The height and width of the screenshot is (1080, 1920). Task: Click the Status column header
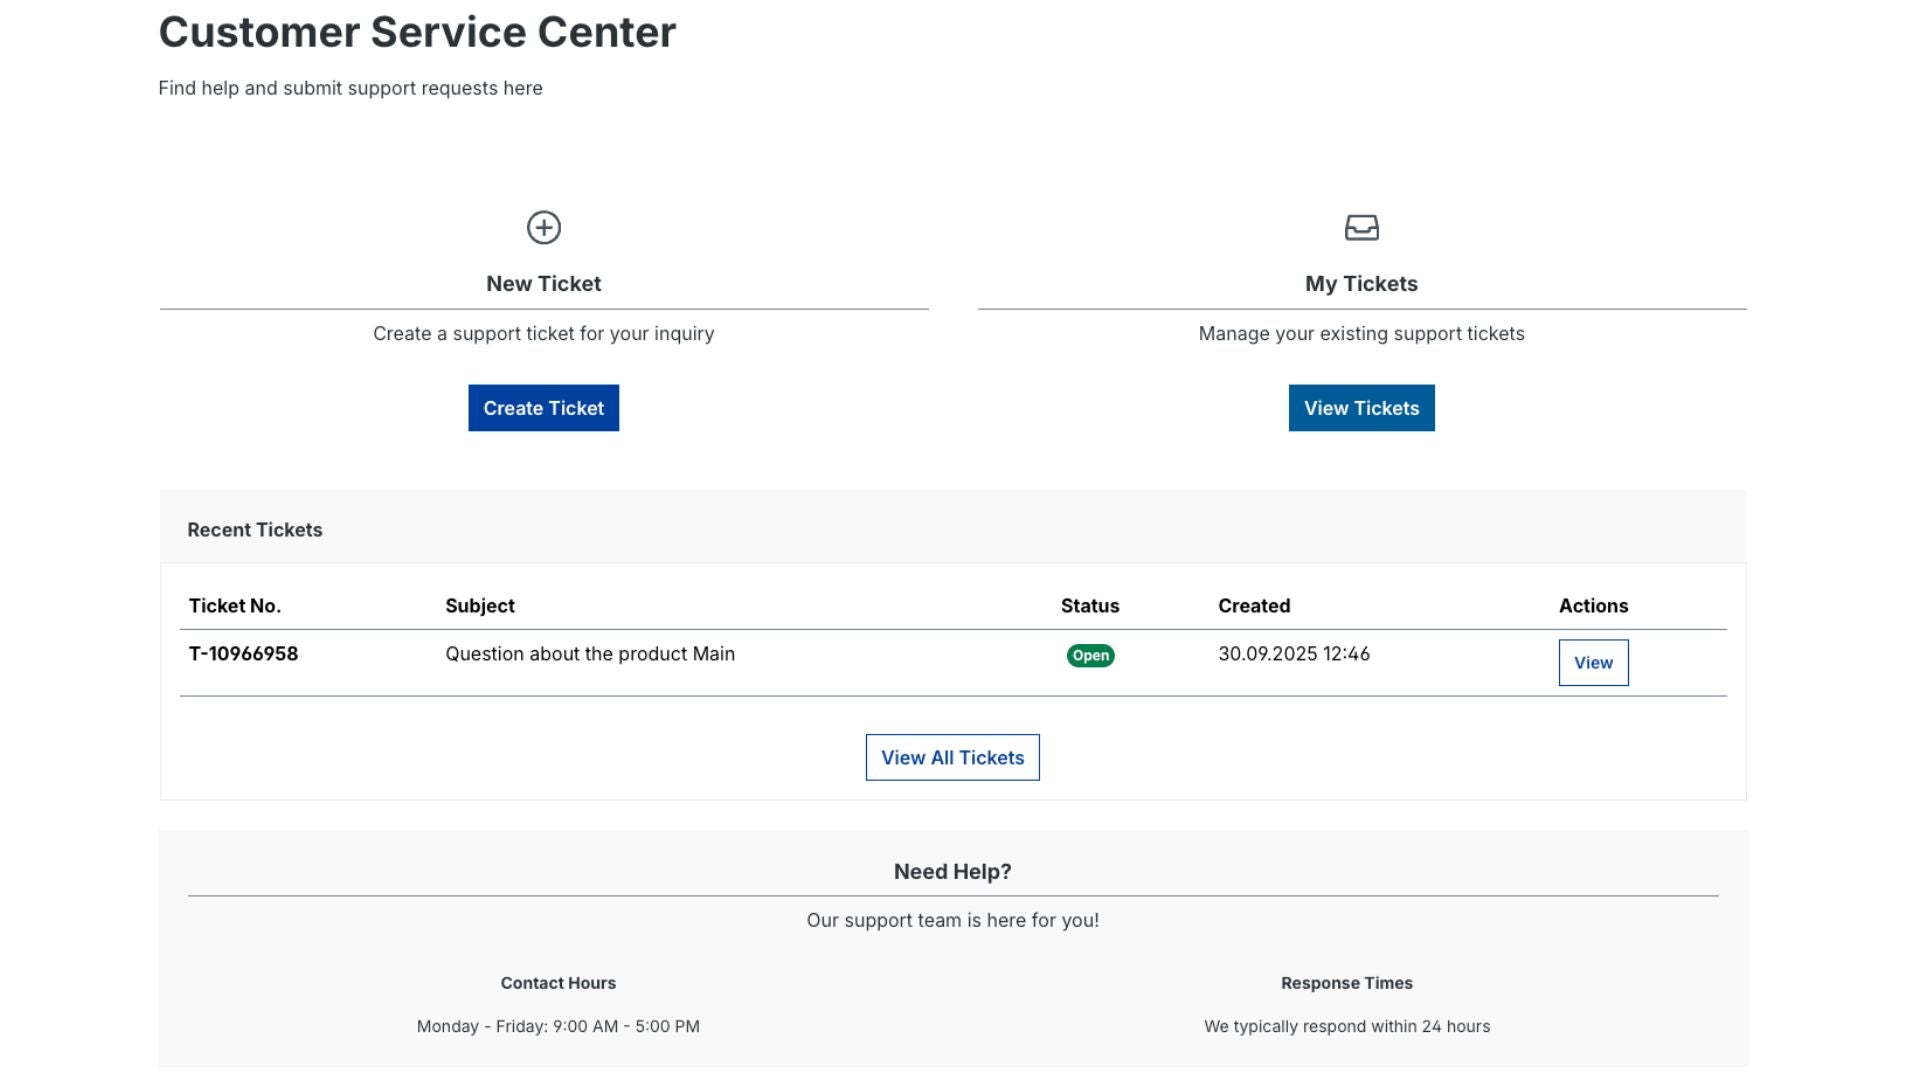click(x=1089, y=606)
